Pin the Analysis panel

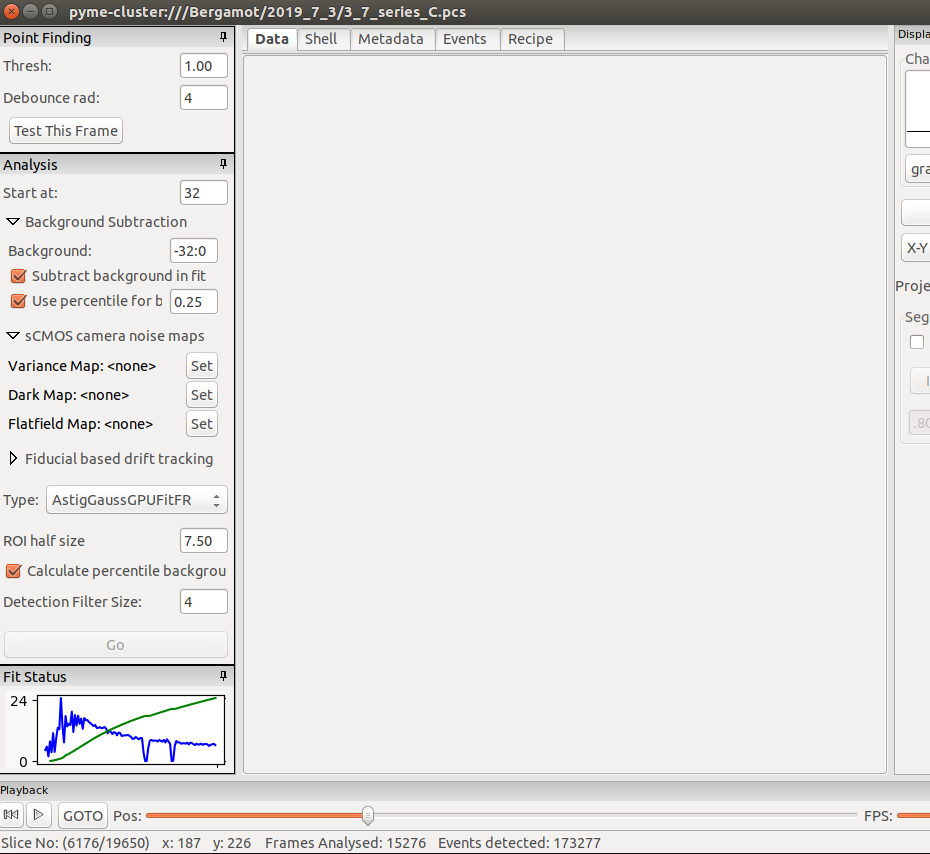point(223,164)
